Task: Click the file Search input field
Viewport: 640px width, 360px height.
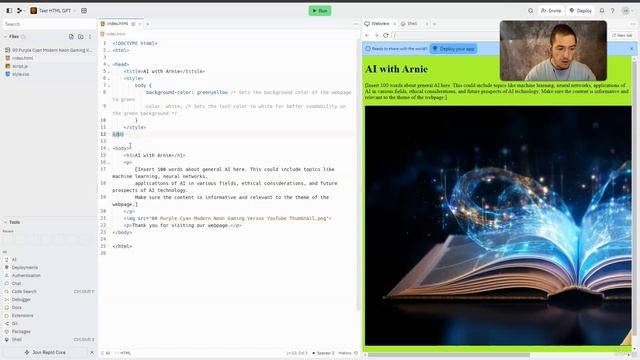Action: click(49, 24)
